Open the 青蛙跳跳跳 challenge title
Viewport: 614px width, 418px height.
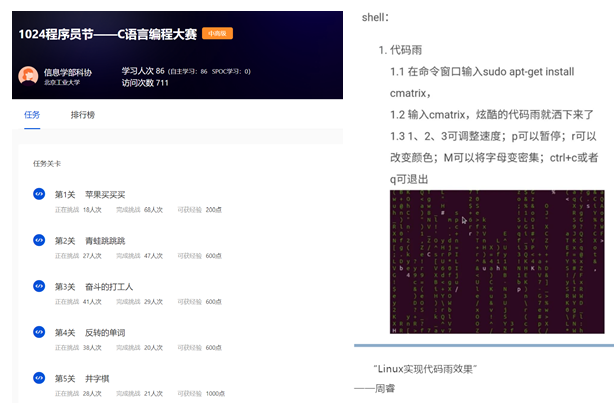(103, 240)
